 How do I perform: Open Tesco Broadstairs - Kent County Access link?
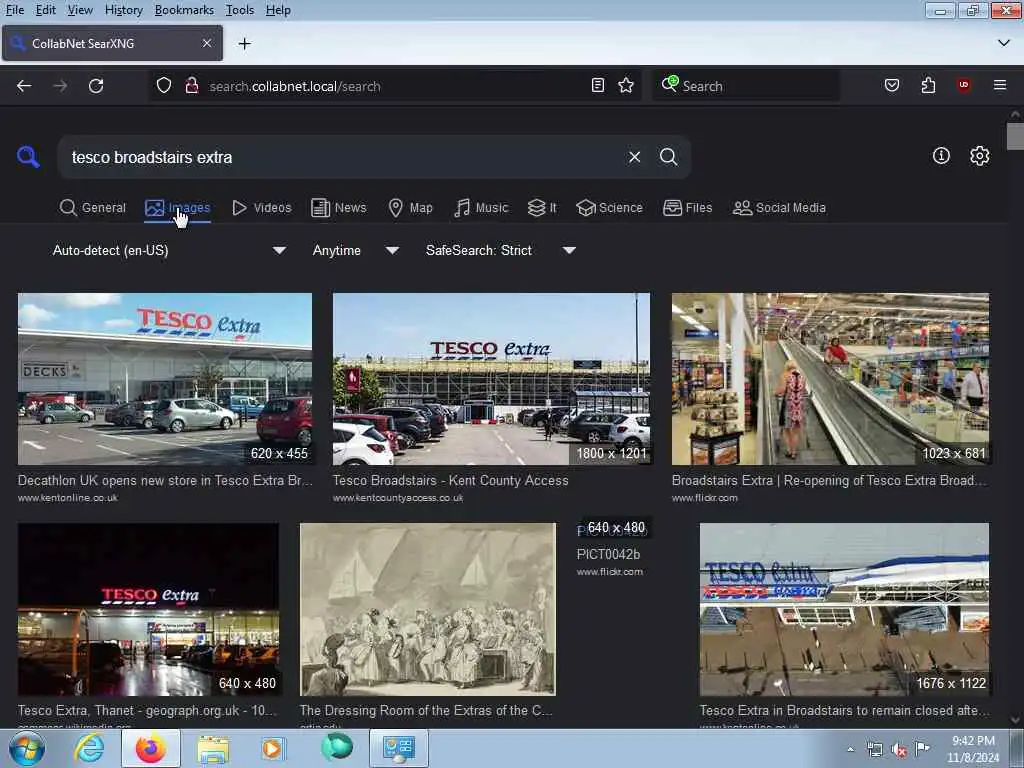point(451,480)
